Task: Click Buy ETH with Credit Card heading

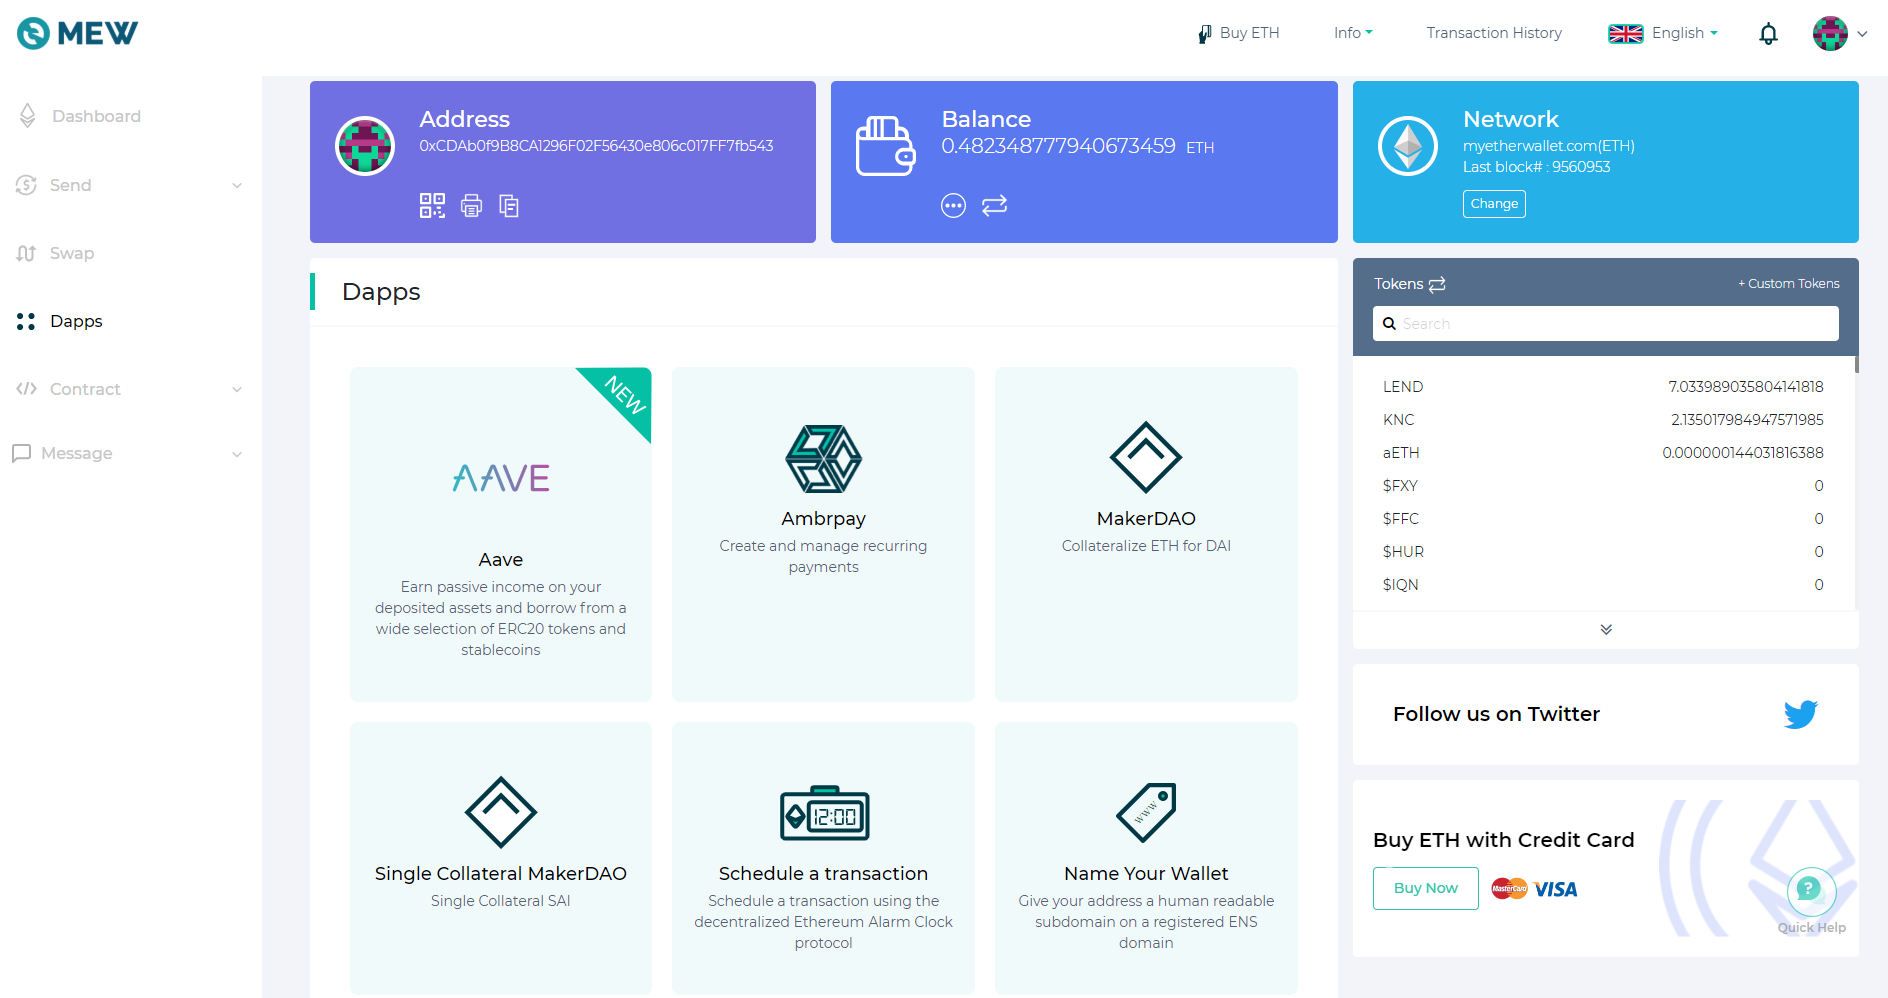Action: (x=1503, y=840)
